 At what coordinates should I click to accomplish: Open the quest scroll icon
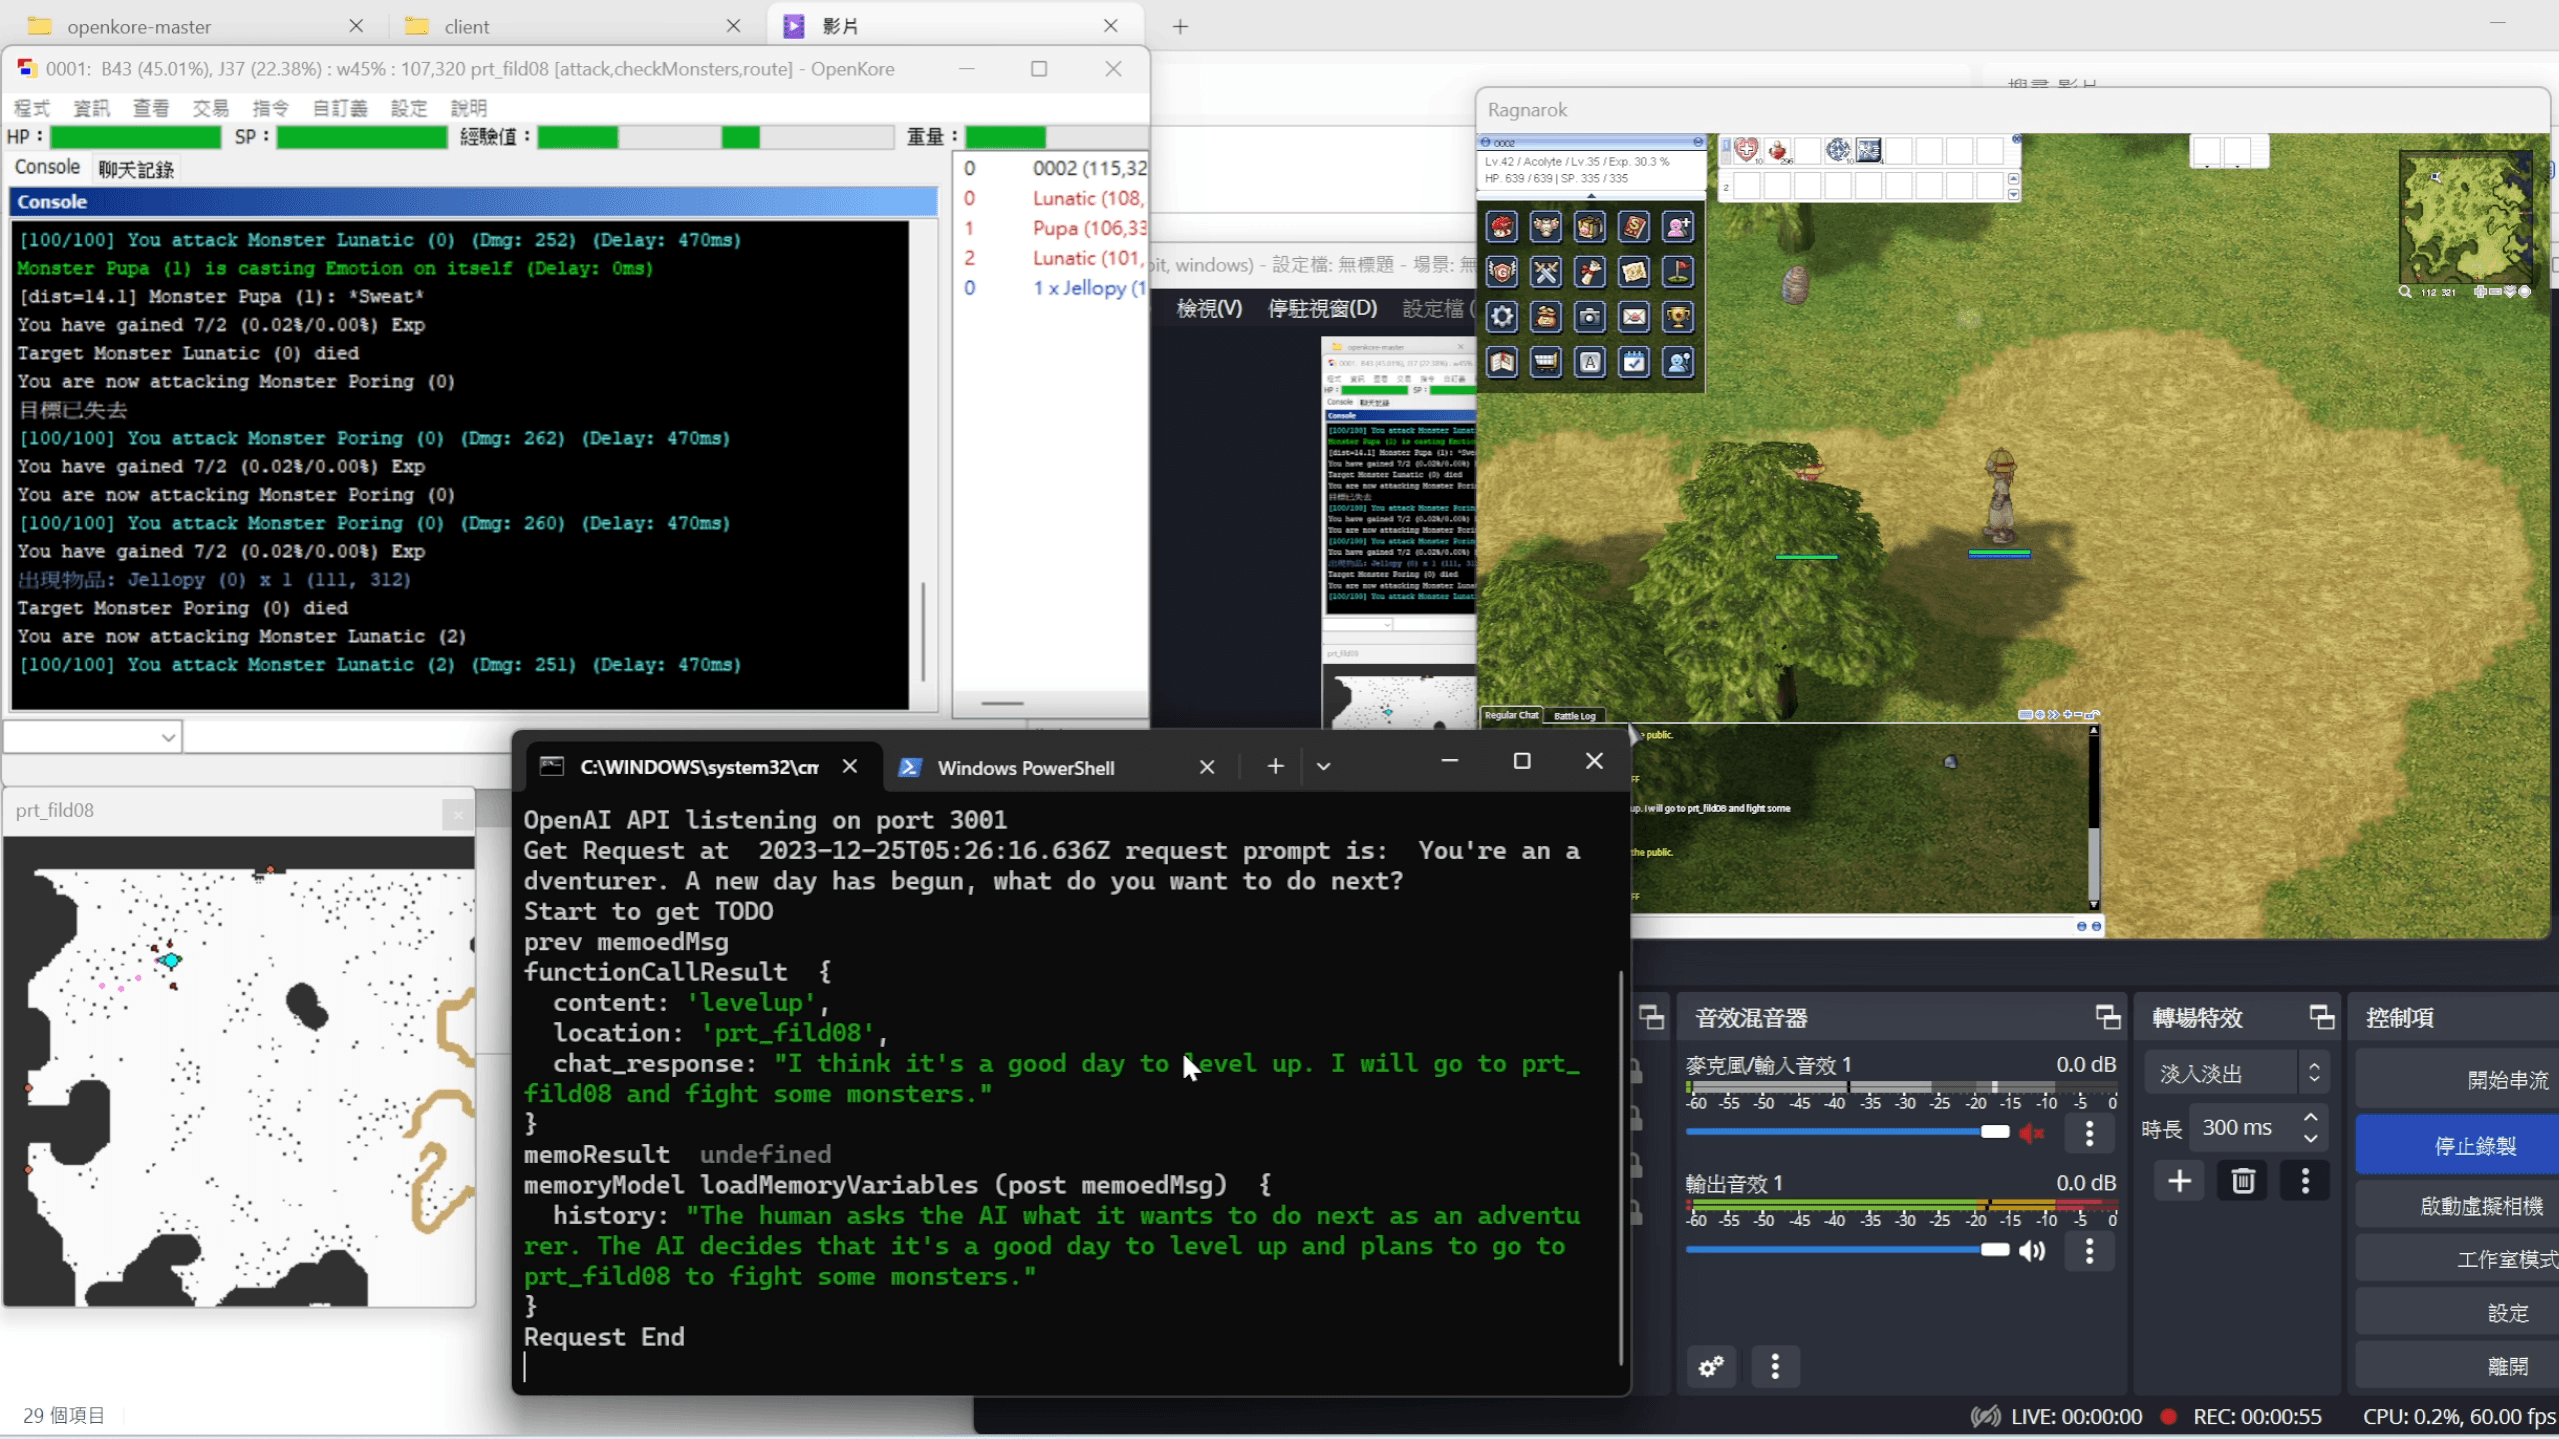[1590, 272]
